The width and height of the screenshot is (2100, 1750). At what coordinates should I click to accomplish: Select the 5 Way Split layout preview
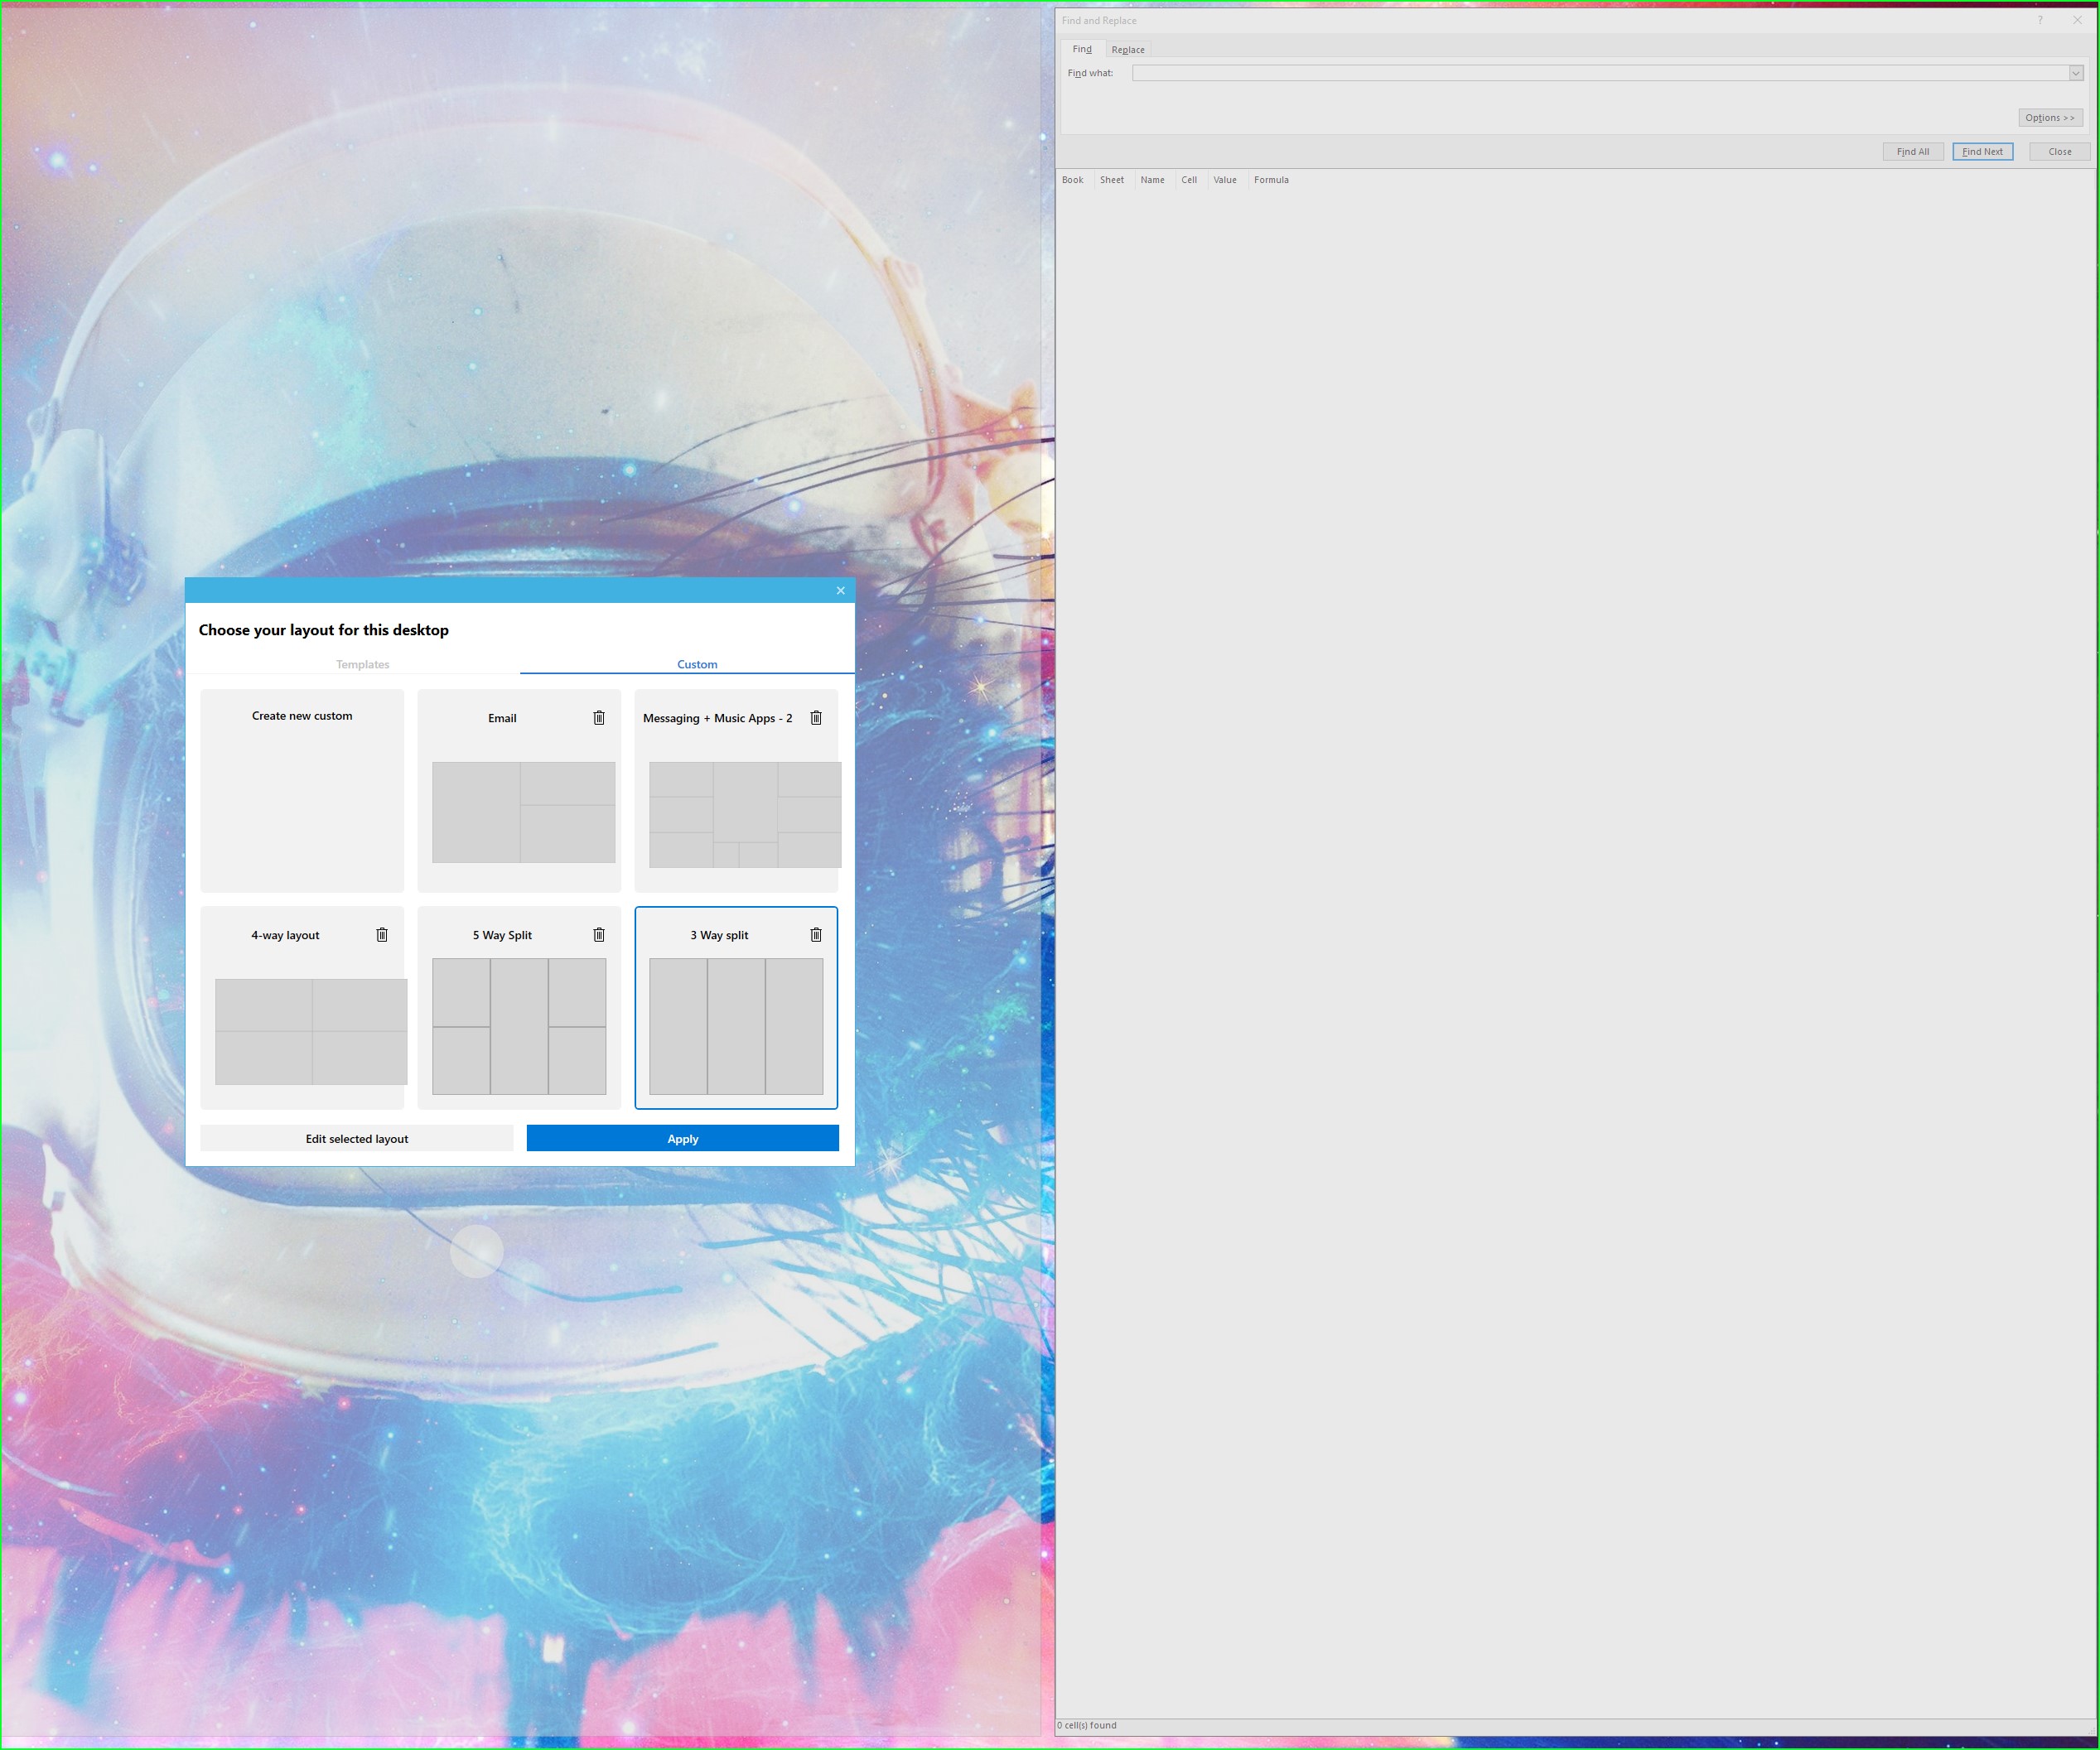point(519,1027)
